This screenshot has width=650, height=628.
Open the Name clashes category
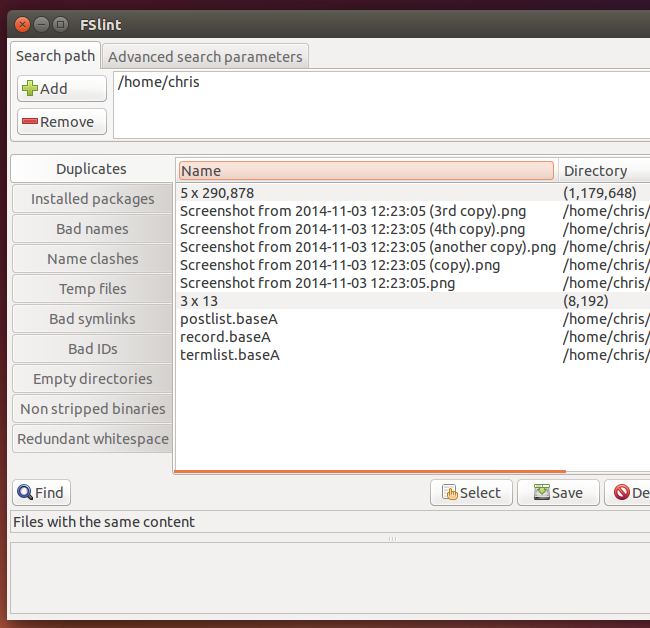(92, 259)
